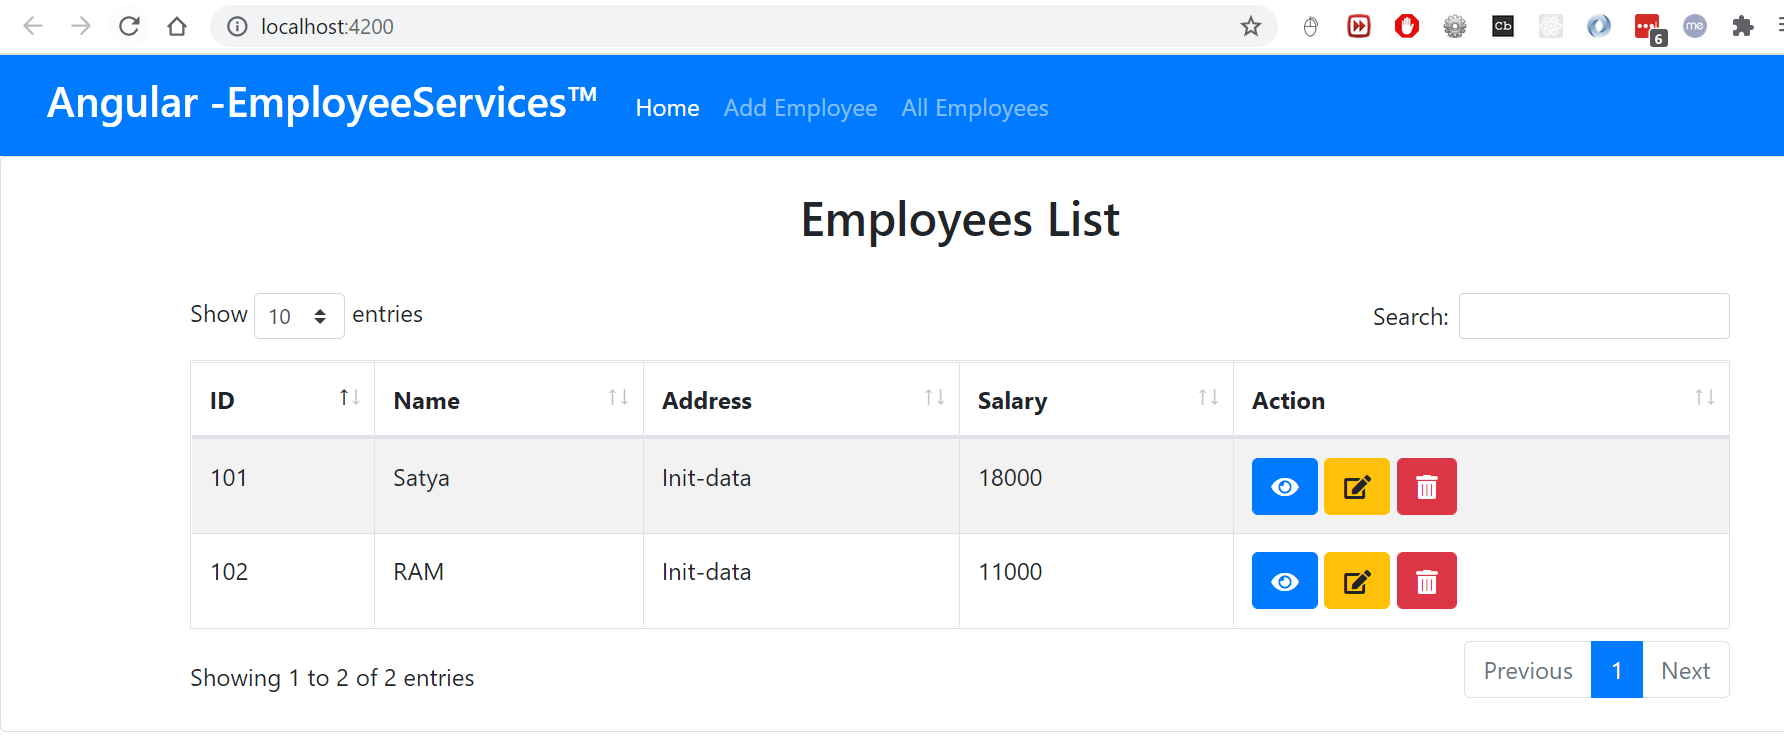Delete employee Satya using red trash icon
This screenshot has height=737, width=1784.
tap(1426, 487)
